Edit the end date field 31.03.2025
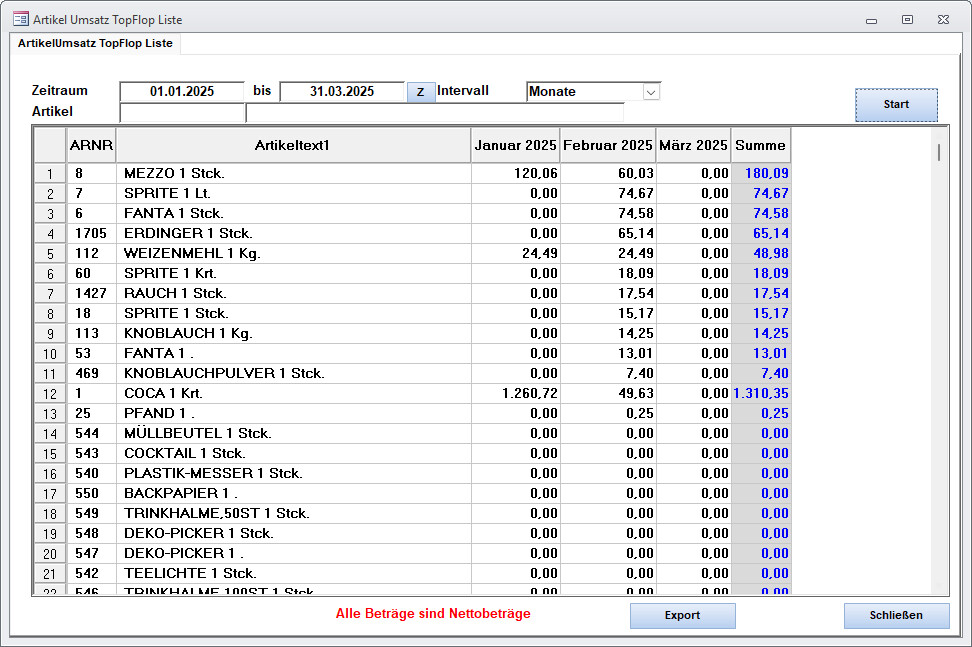Screen dimensions: 972x647 (342, 91)
